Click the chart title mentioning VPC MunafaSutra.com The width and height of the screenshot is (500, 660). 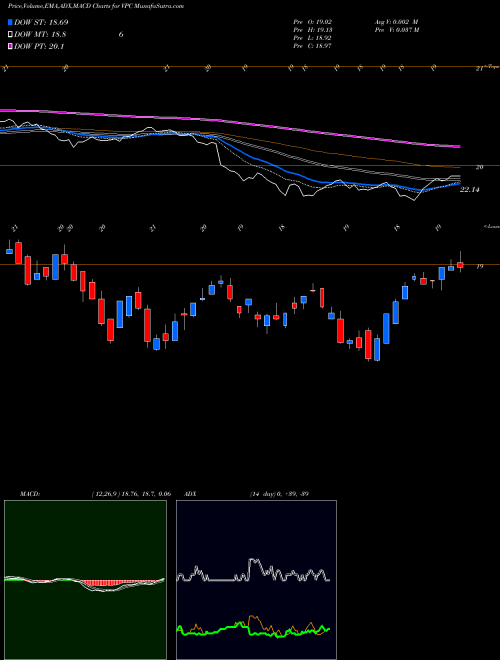(96, 7)
